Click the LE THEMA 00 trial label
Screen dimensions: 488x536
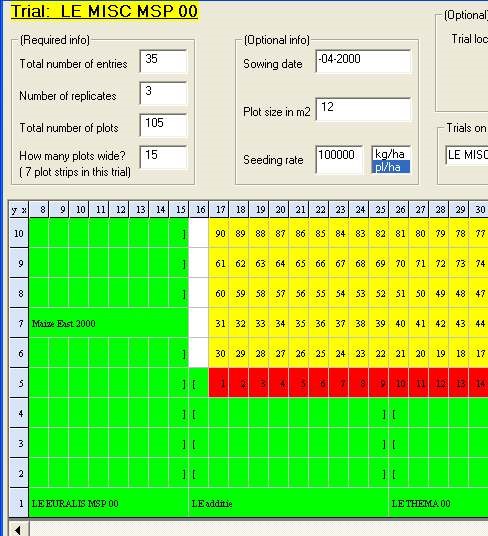coord(421,504)
